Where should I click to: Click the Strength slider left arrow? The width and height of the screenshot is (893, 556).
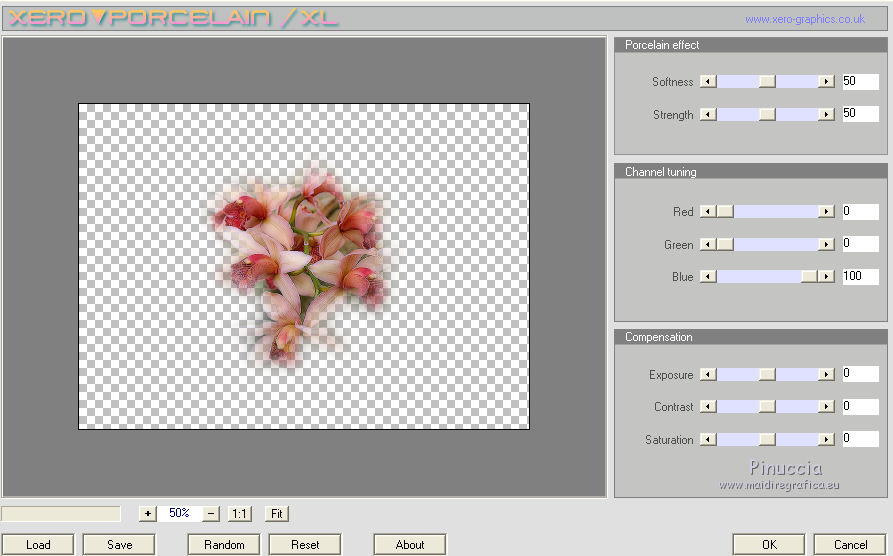click(708, 115)
